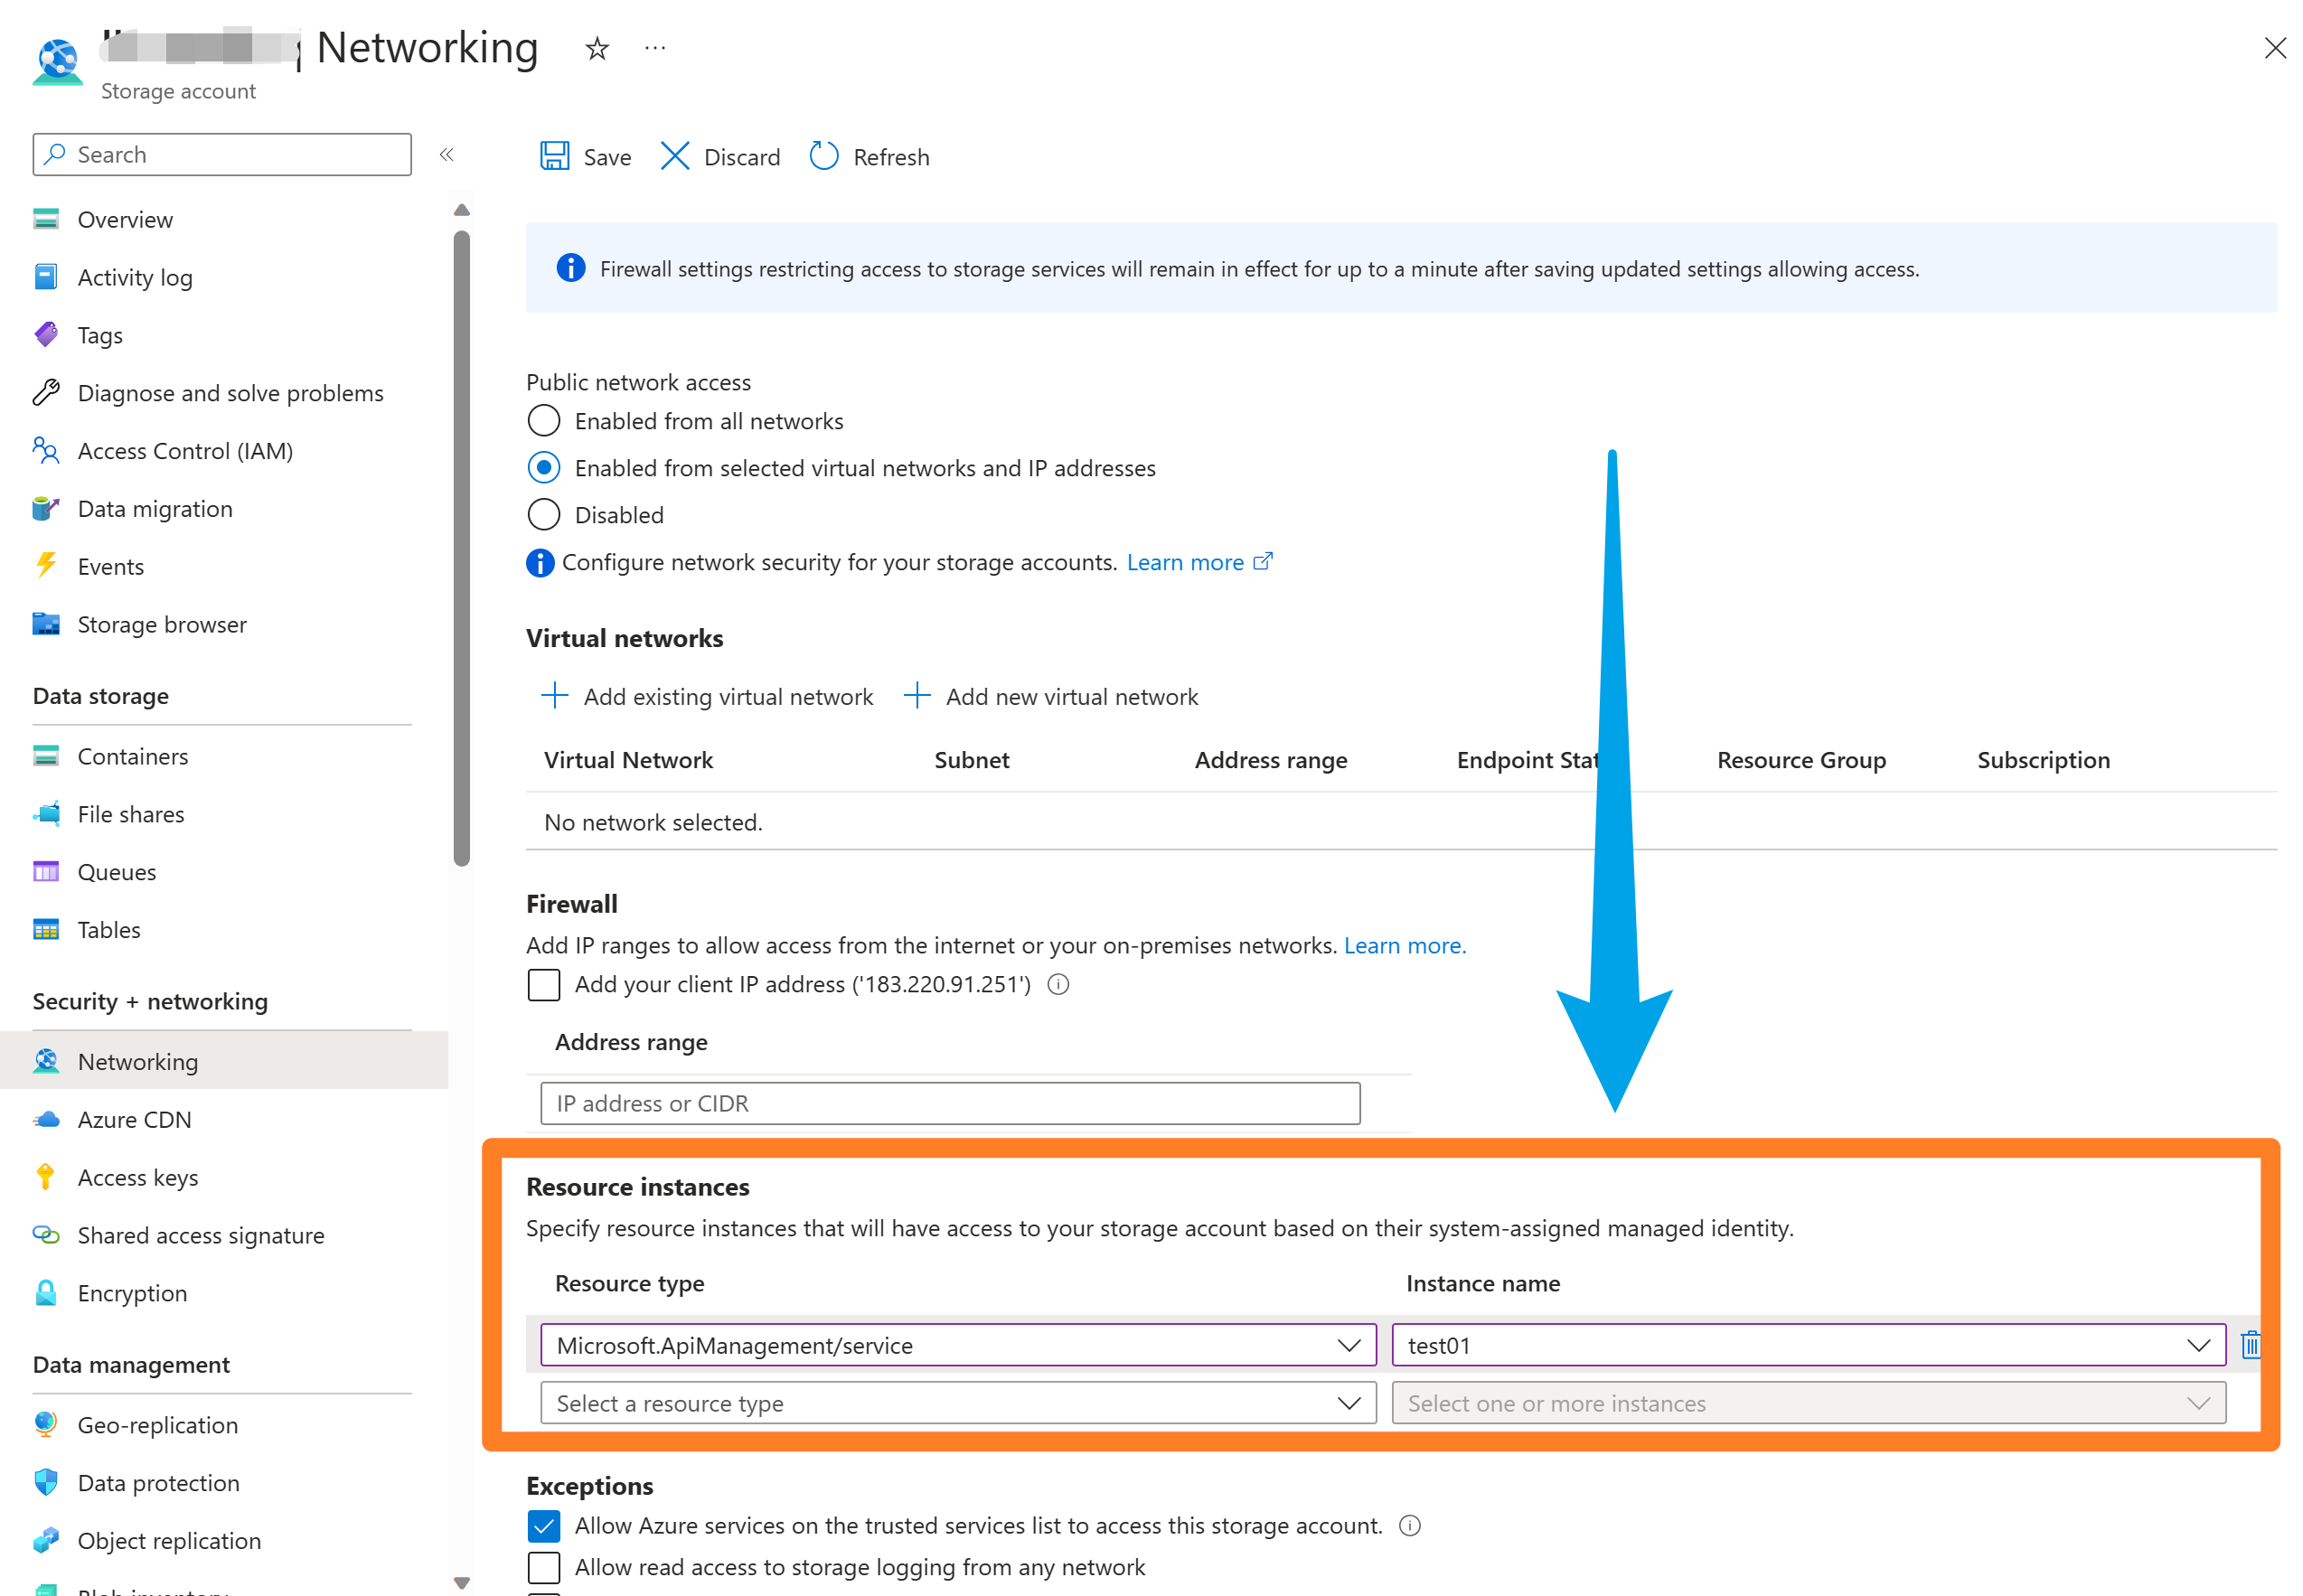Select the Disabled public network access option
This screenshot has width=2303, height=1596.
click(x=544, y=515)
